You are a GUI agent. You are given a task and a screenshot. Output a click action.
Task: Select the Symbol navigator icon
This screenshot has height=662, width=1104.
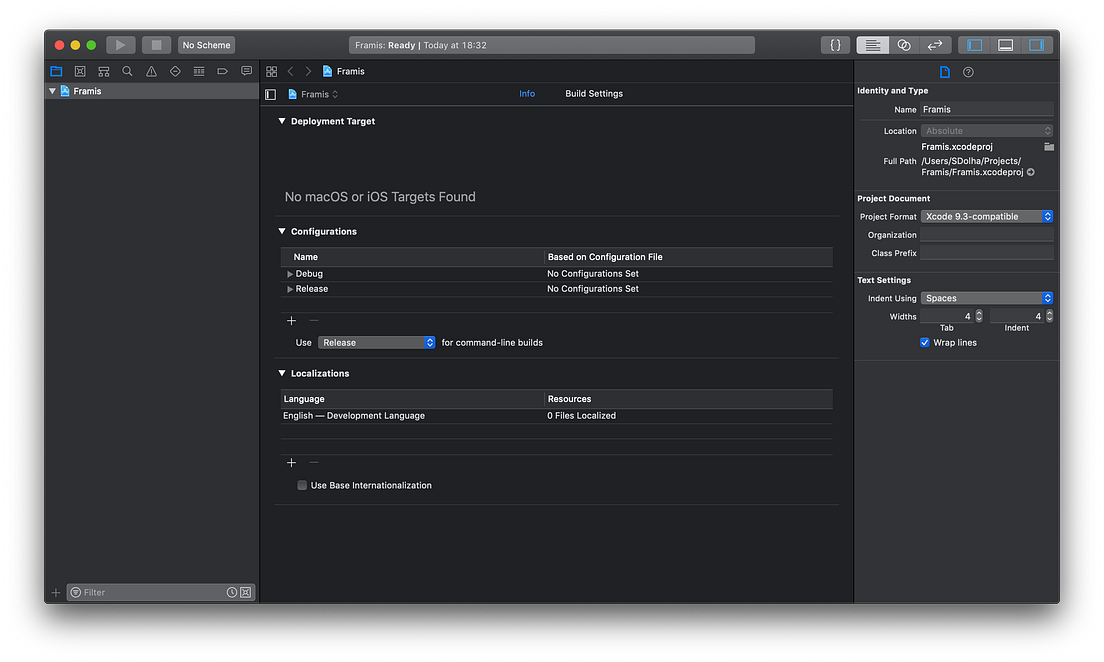(x=103, y=71)
